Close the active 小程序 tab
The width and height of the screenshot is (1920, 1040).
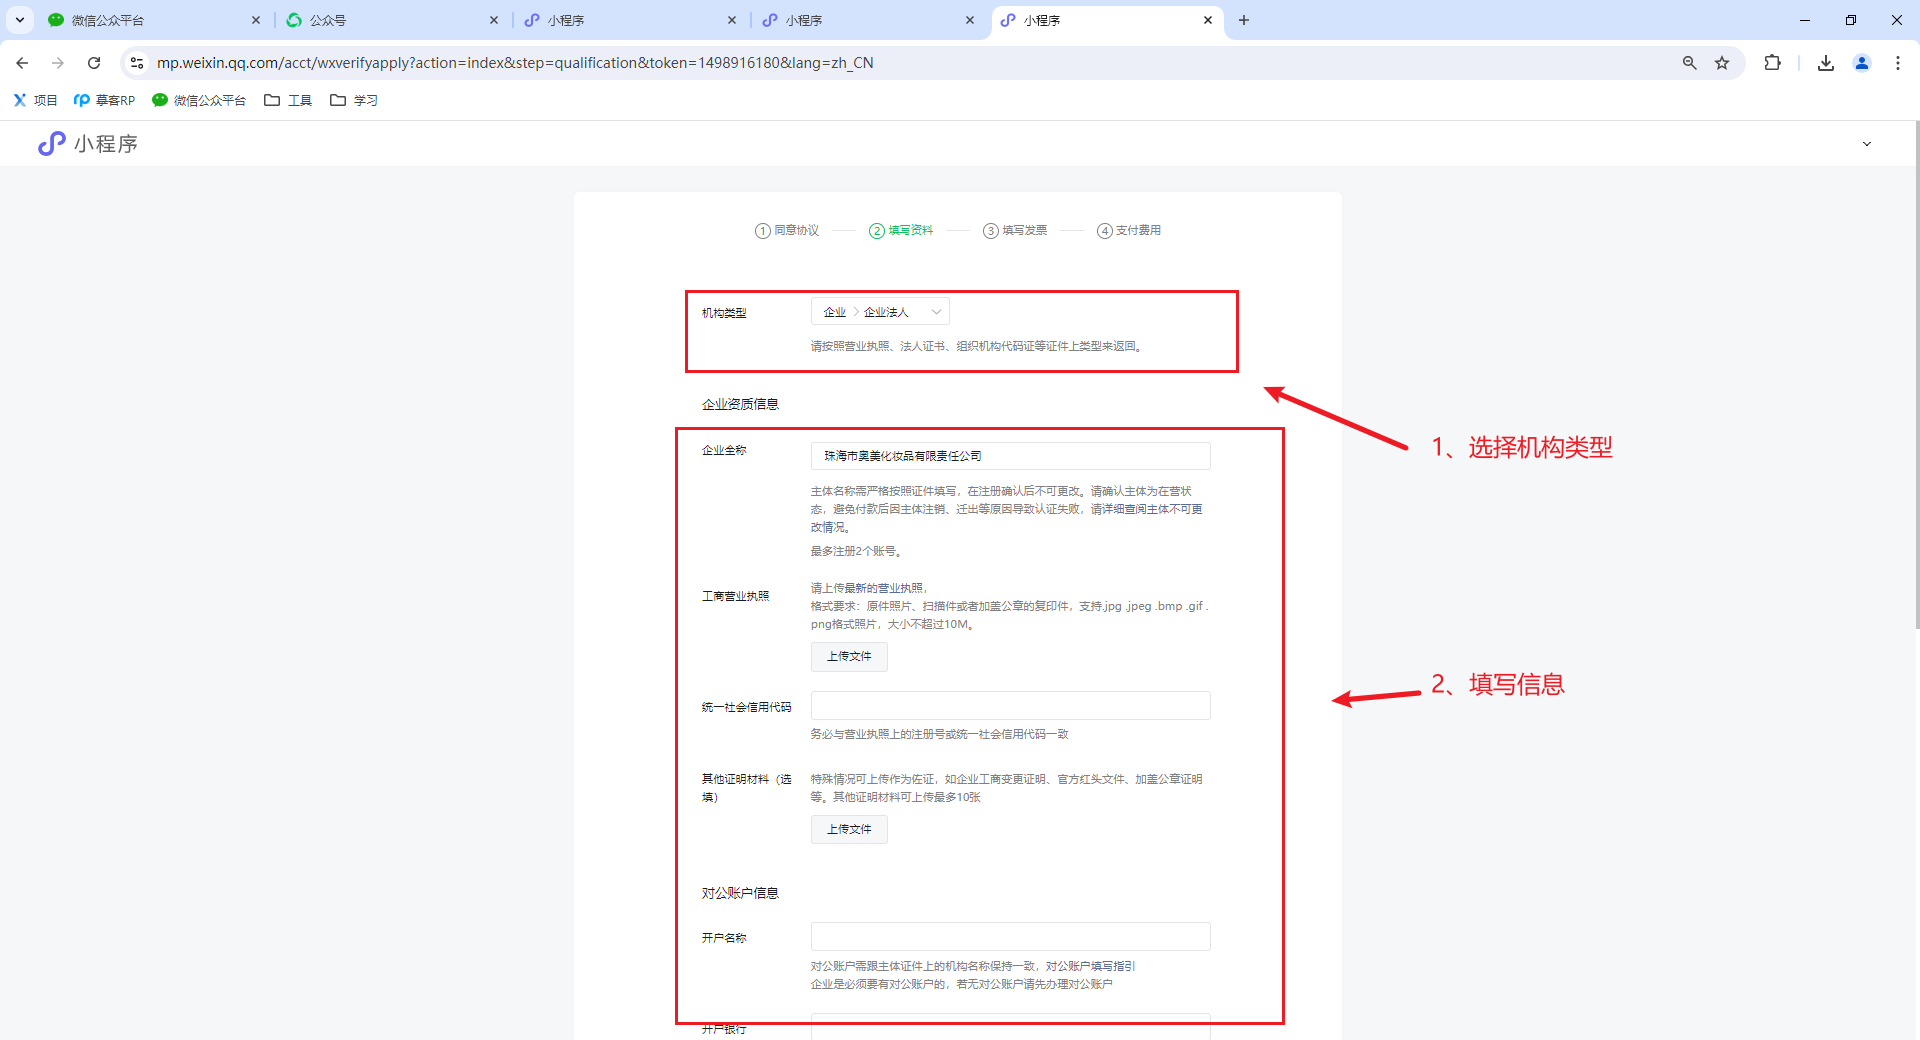pyautogui.click(x=1208, y=20)
